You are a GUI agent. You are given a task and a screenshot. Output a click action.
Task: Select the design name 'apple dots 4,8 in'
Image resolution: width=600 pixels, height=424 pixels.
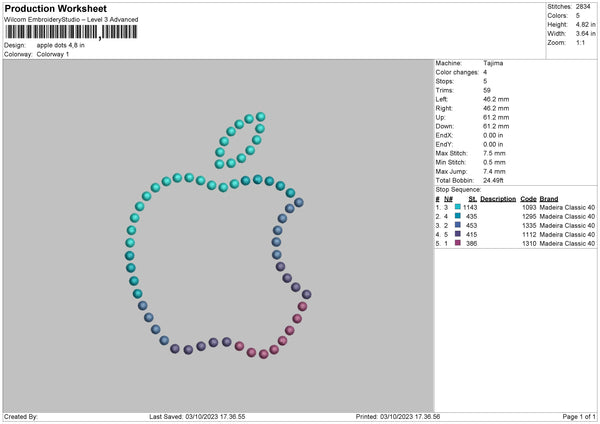[x=60, y=45]
